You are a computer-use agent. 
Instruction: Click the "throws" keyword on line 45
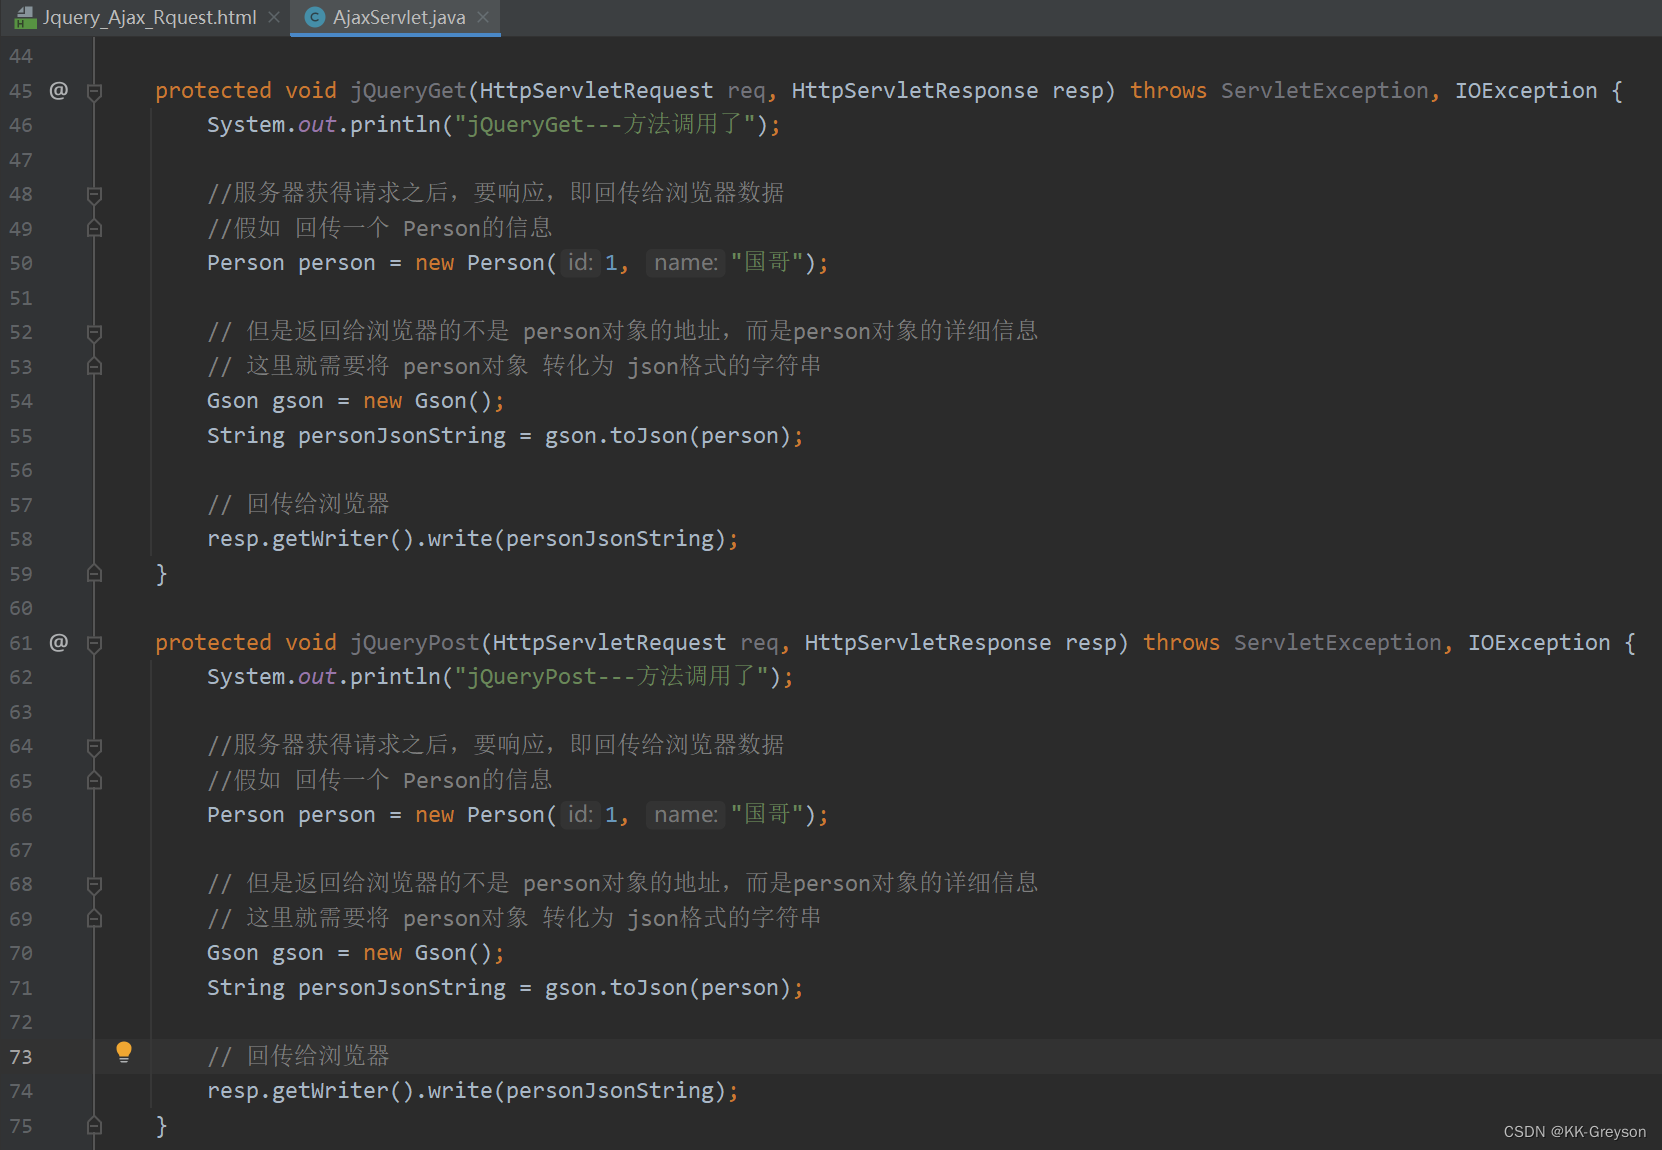pyautogui.click(x=1168, y=91)
